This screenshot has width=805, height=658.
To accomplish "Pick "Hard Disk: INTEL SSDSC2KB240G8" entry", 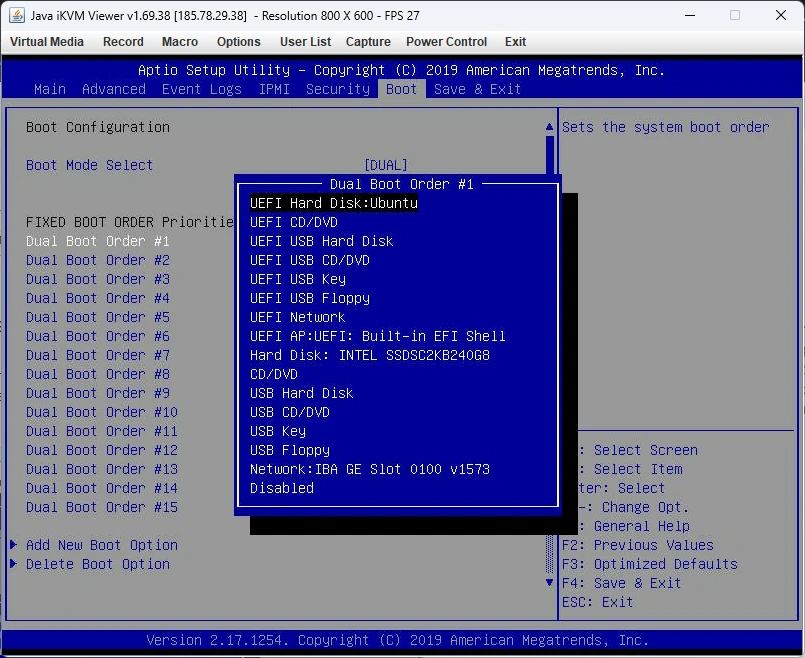I will pyautogui.click(x=369, y=355).
